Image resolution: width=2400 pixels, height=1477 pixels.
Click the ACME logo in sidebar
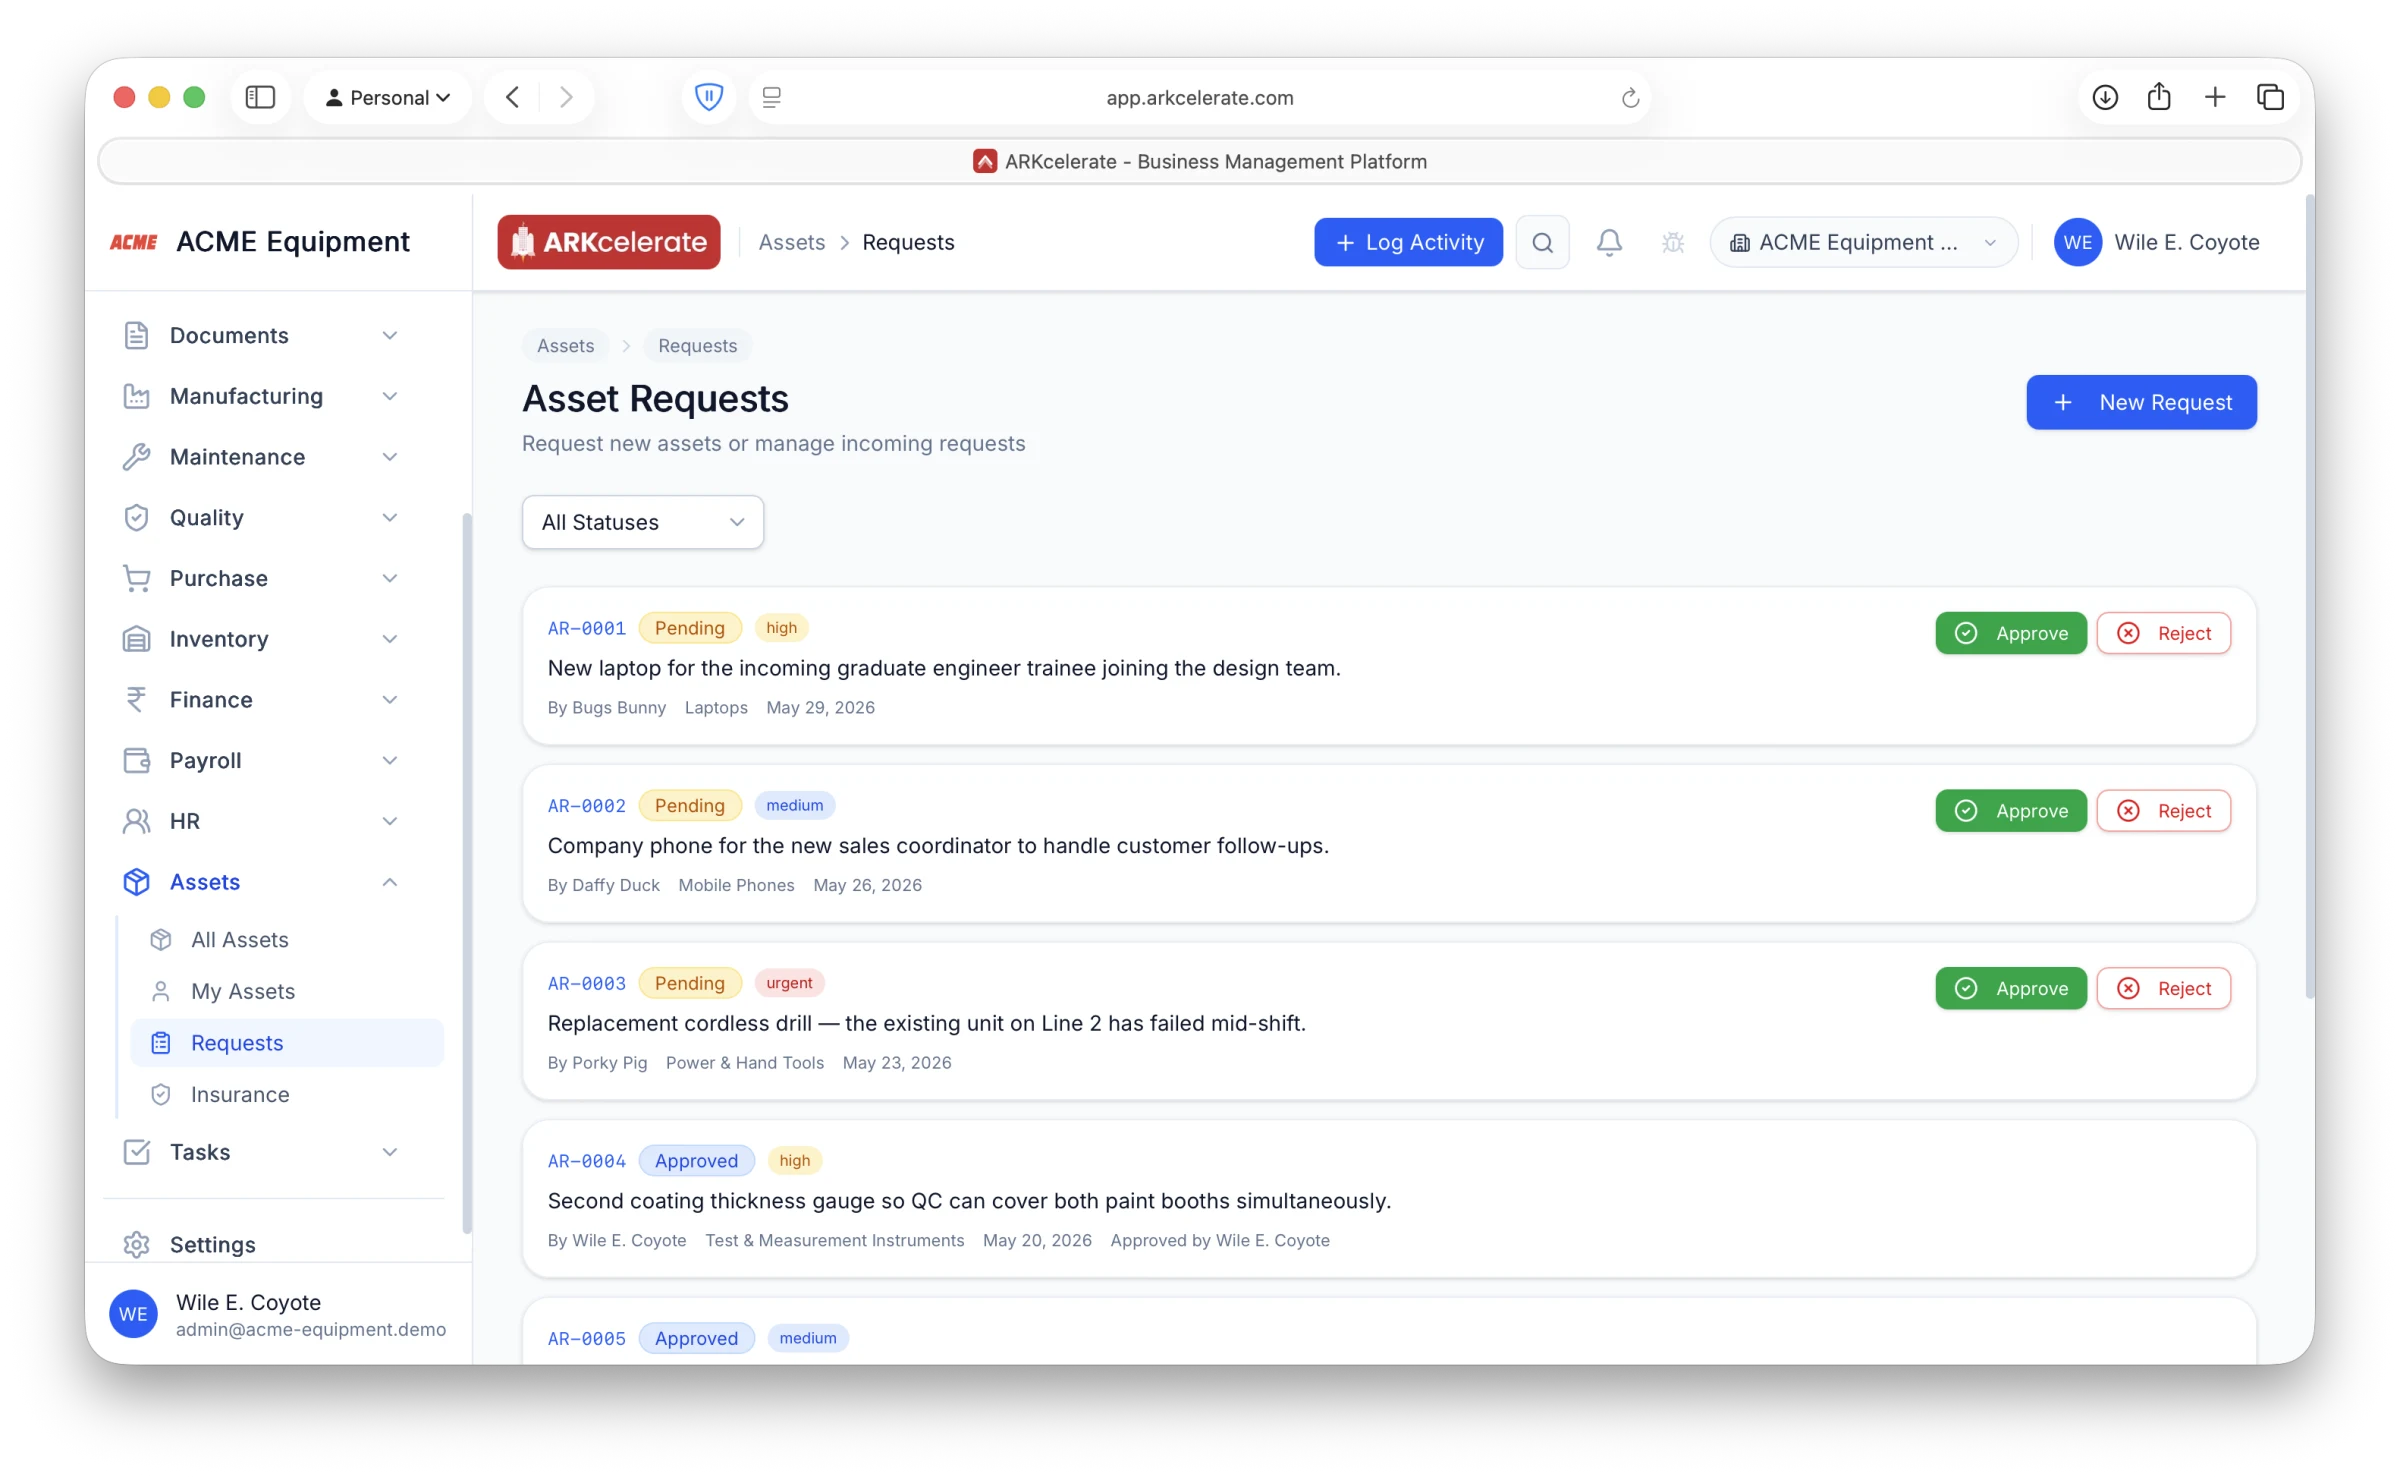[x=134, y=242]
